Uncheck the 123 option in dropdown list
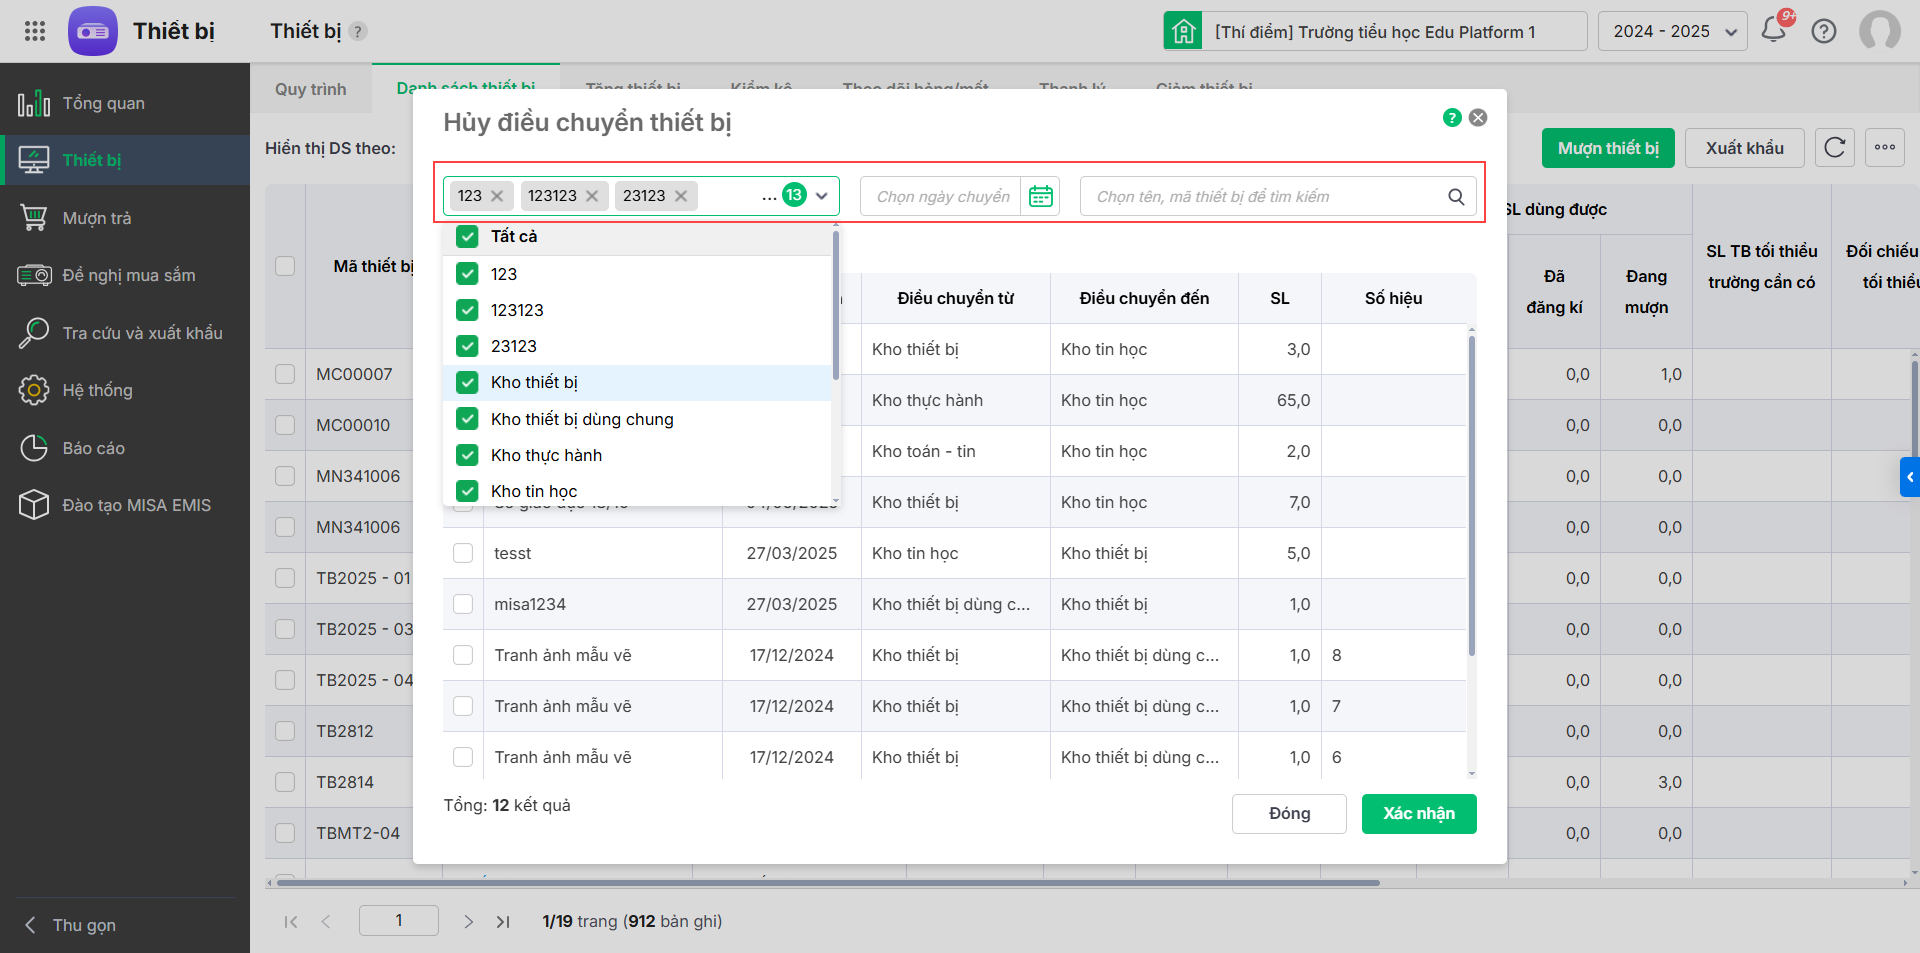This screenshot has width=1920, height=953. [467, 274]
